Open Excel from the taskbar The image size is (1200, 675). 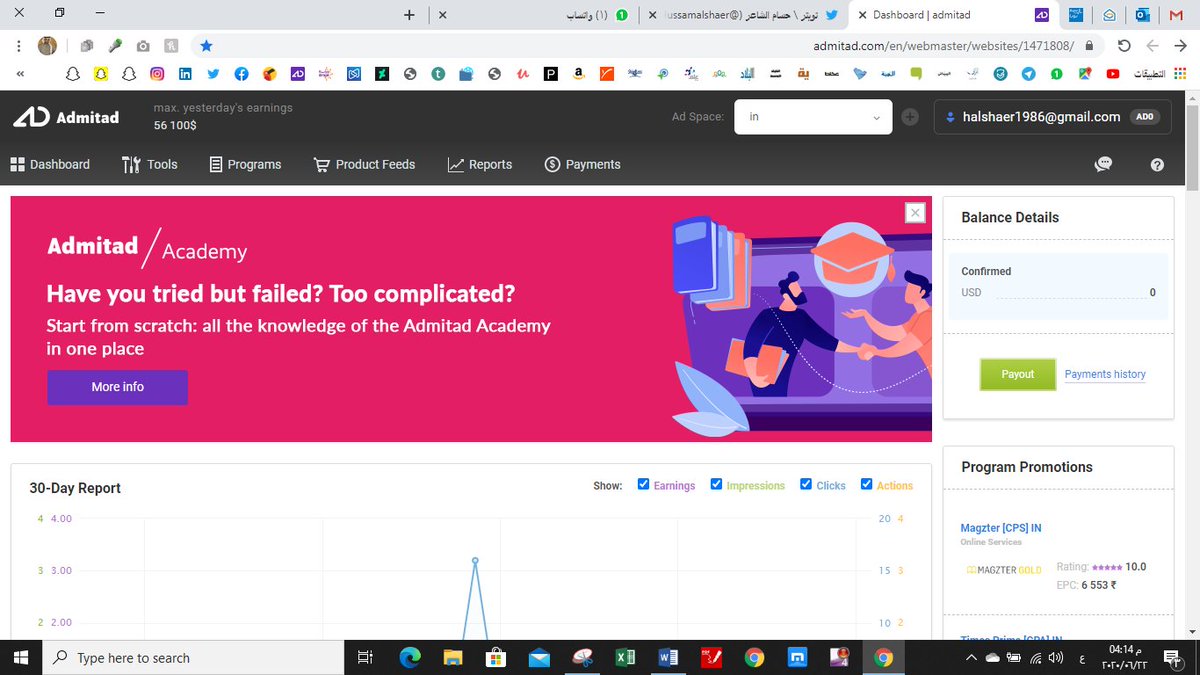click(x=625, y=658)
